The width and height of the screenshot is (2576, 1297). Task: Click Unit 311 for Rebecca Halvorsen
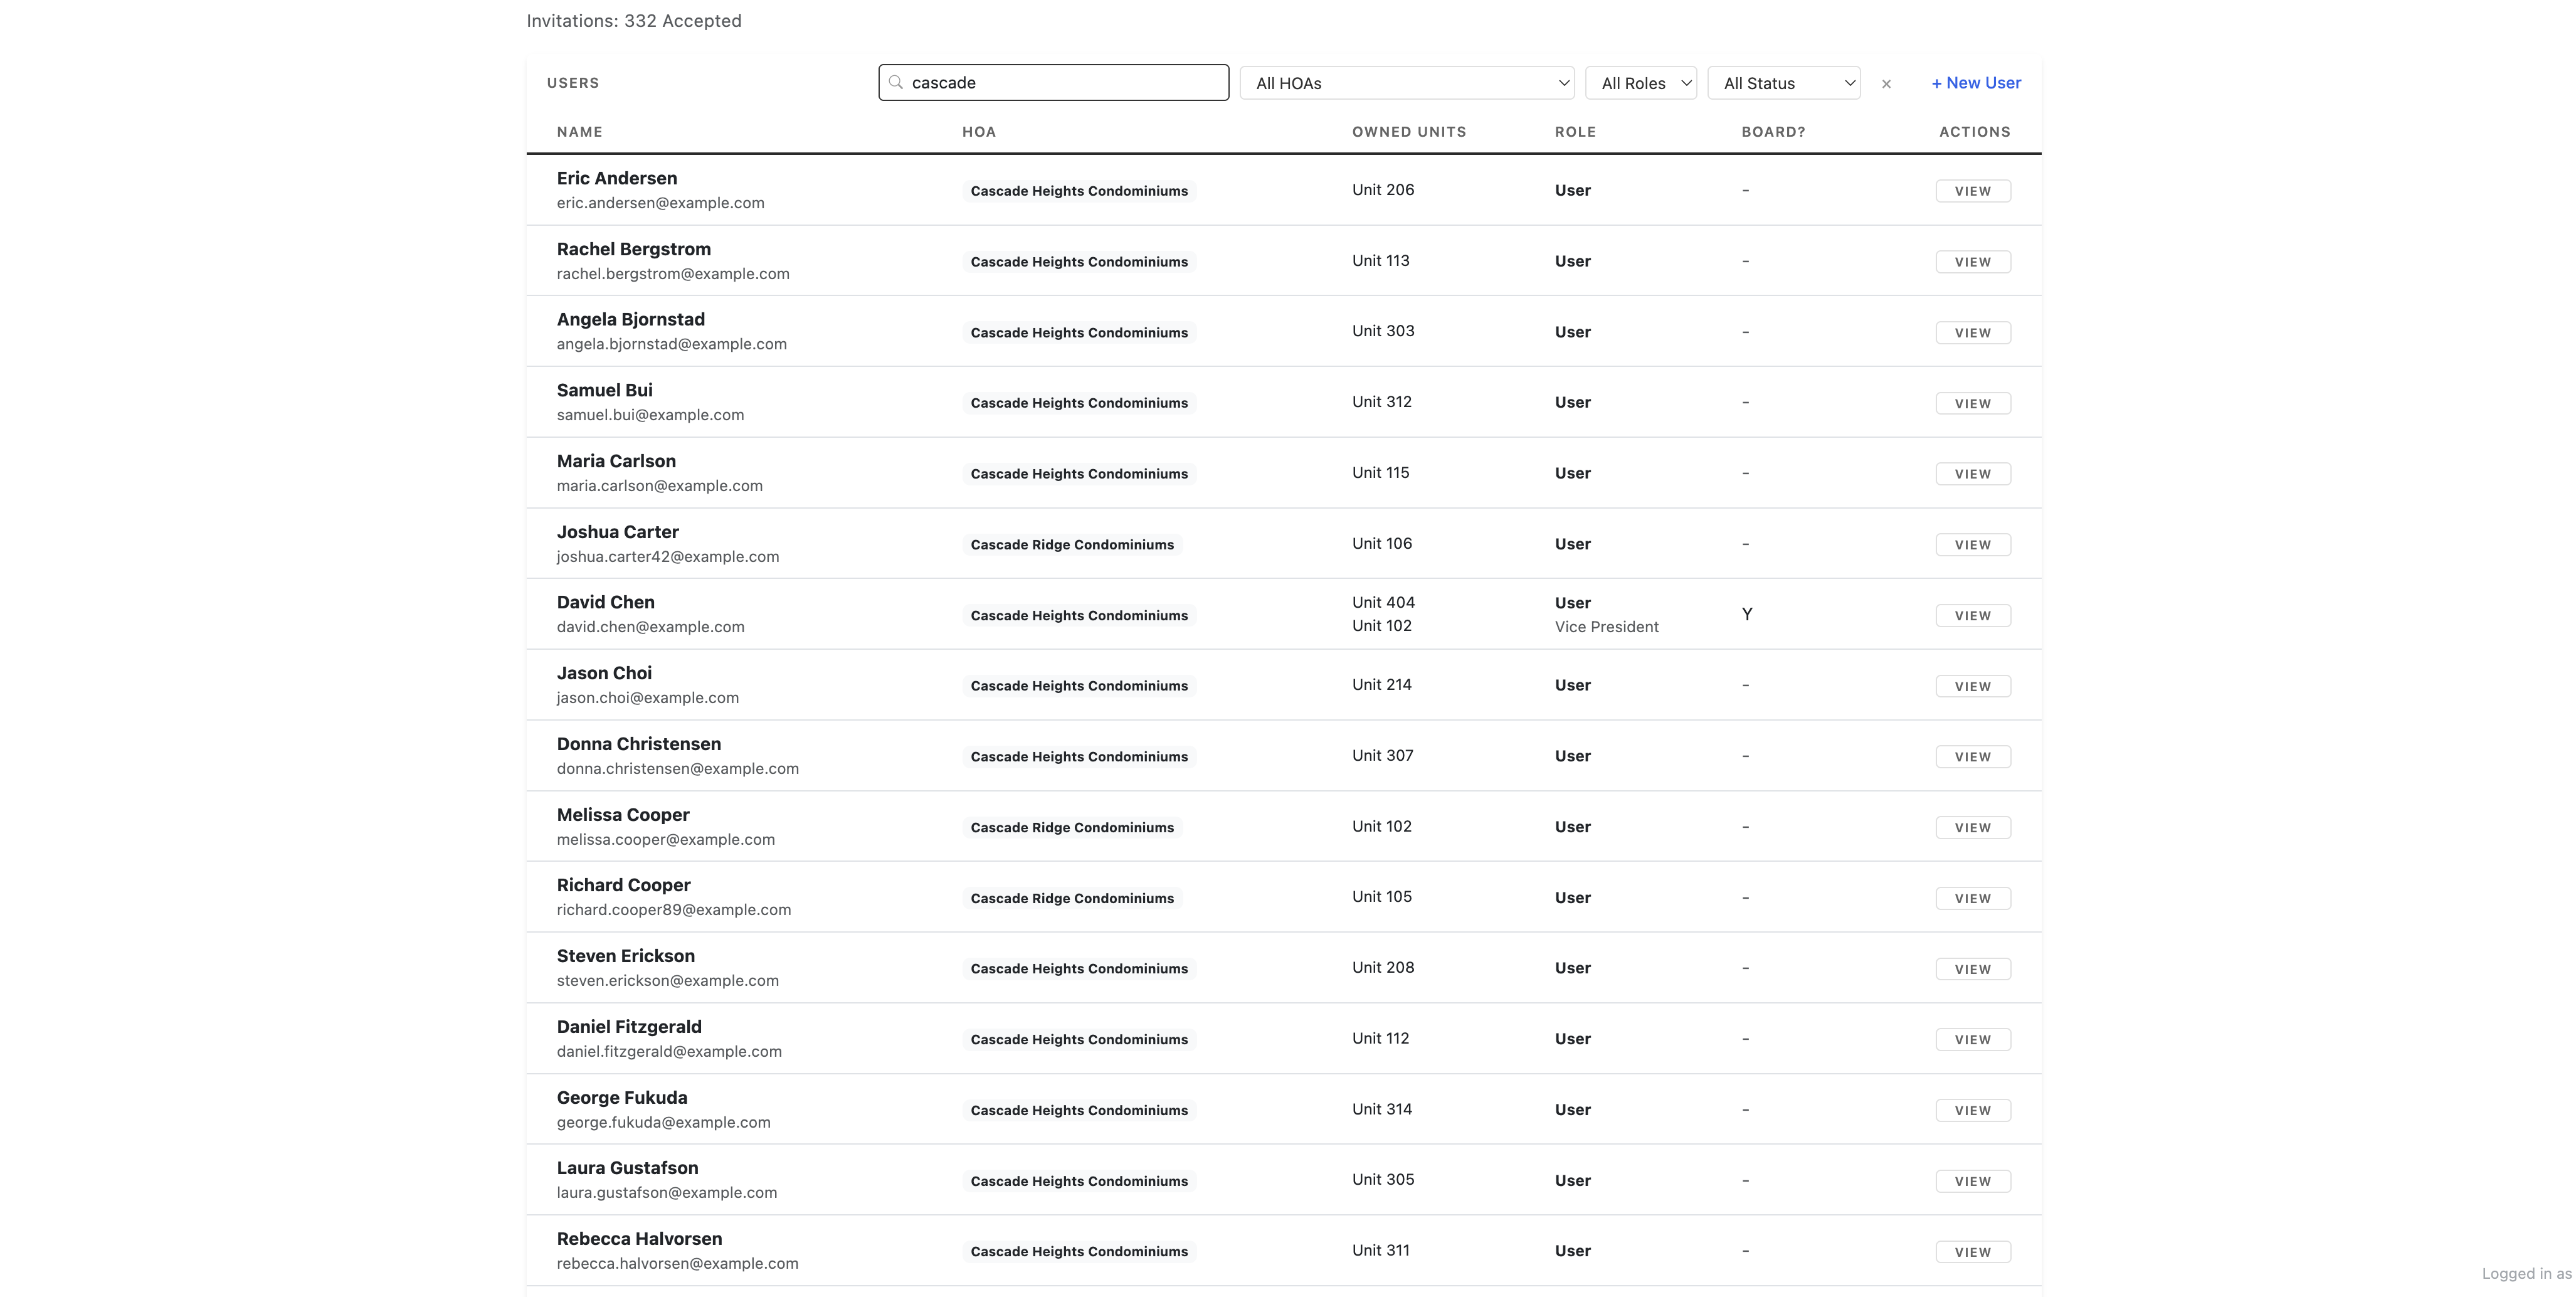pyautogui.click(x=1381, y=1251)
